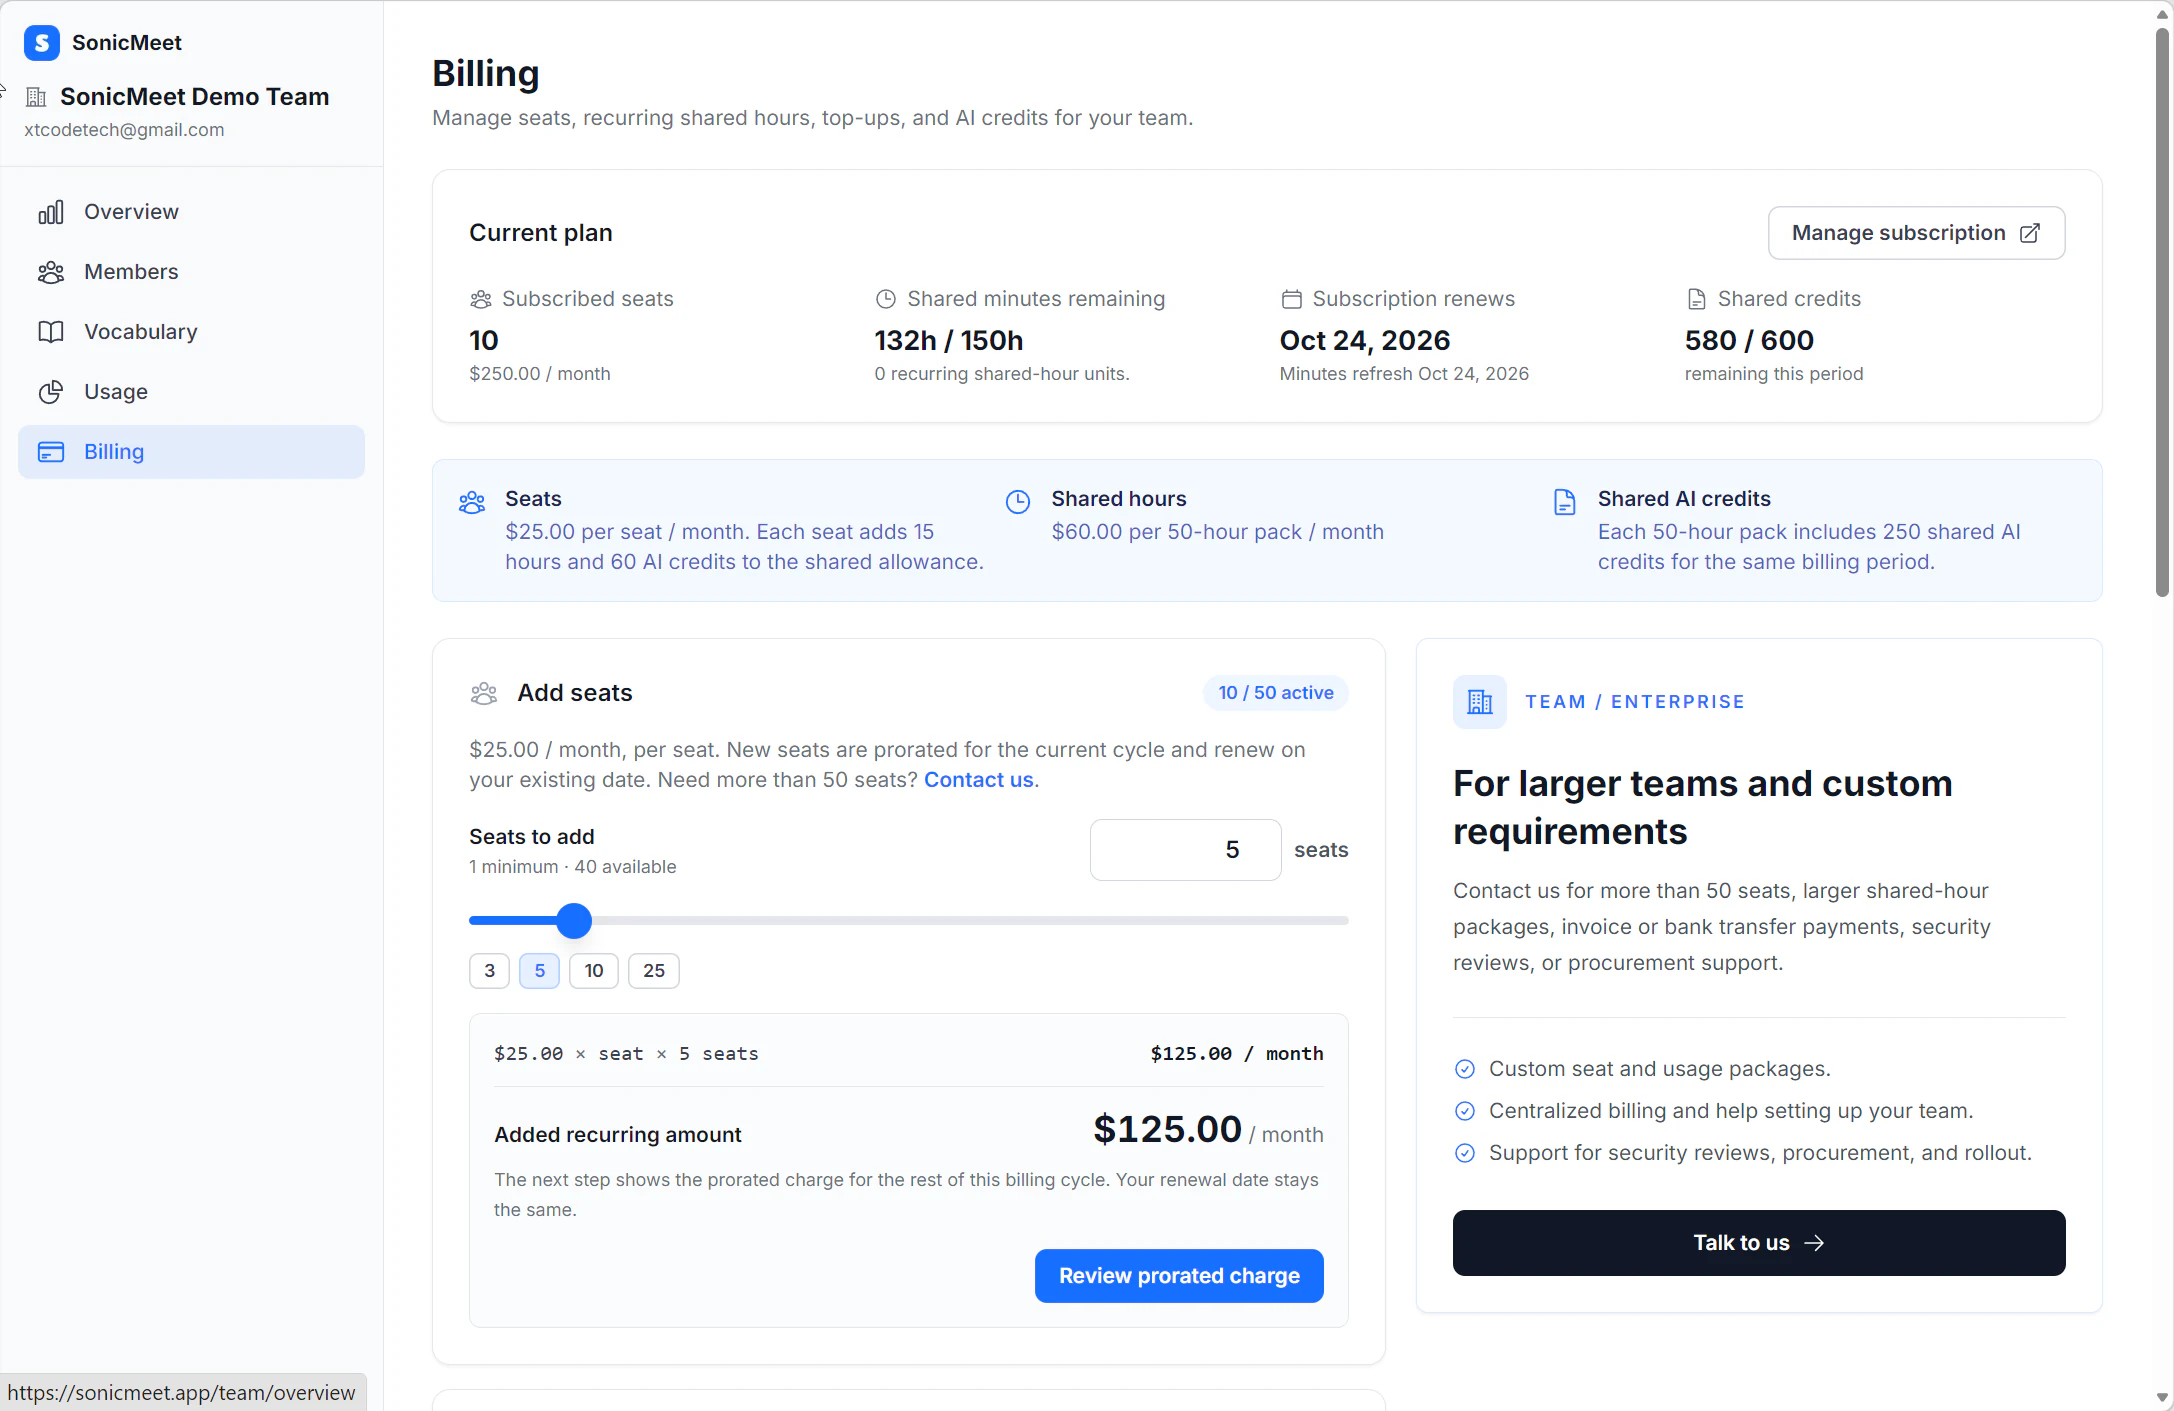Viewport: 2174px width, 1411px height.
Task: Click the blue clock icon beside Shared hours
Action: pyautogui.click(x=1018, y=502)
